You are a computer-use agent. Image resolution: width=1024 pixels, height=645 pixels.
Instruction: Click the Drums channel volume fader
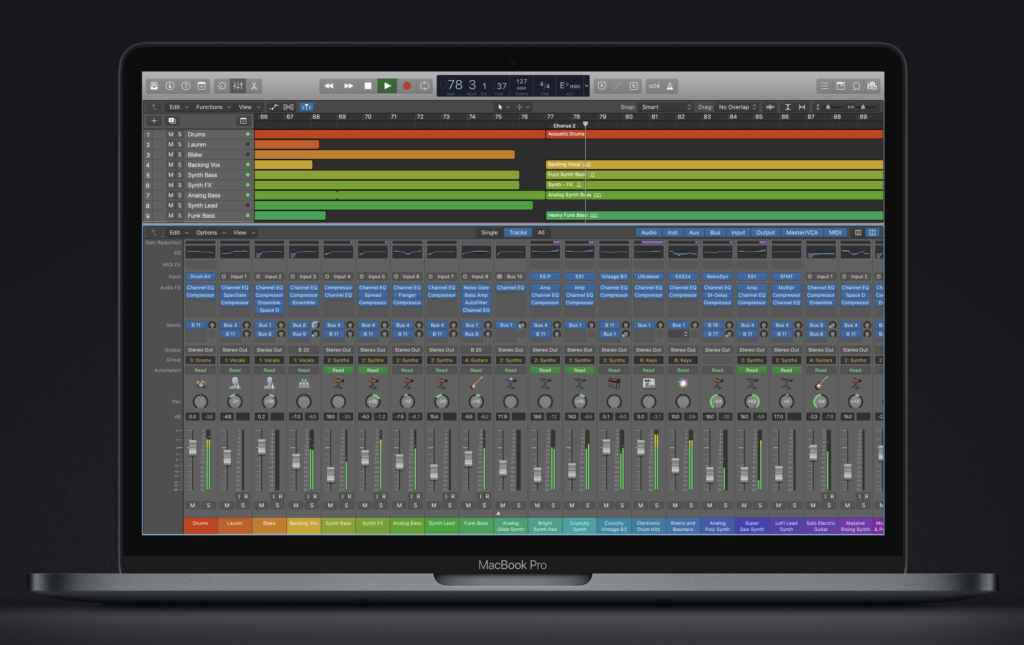[193, 449]
